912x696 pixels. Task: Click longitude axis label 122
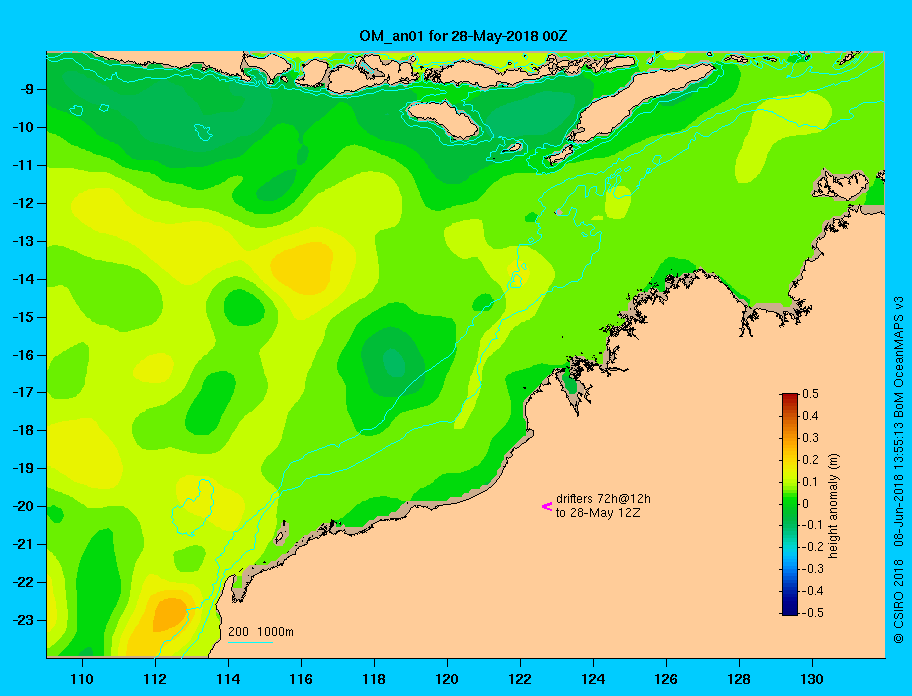coord(520,679)
